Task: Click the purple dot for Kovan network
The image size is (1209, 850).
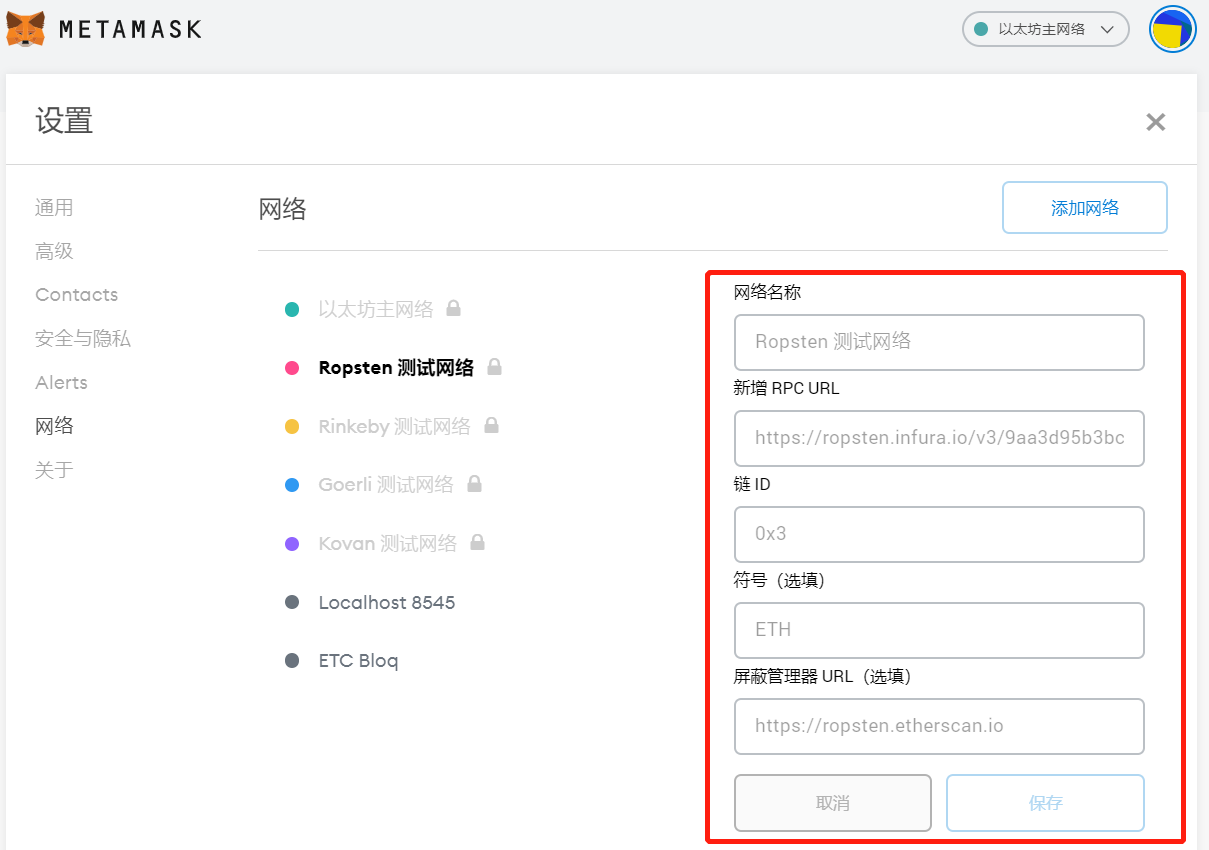Action: pyautogui.click(x=292, y=544)
